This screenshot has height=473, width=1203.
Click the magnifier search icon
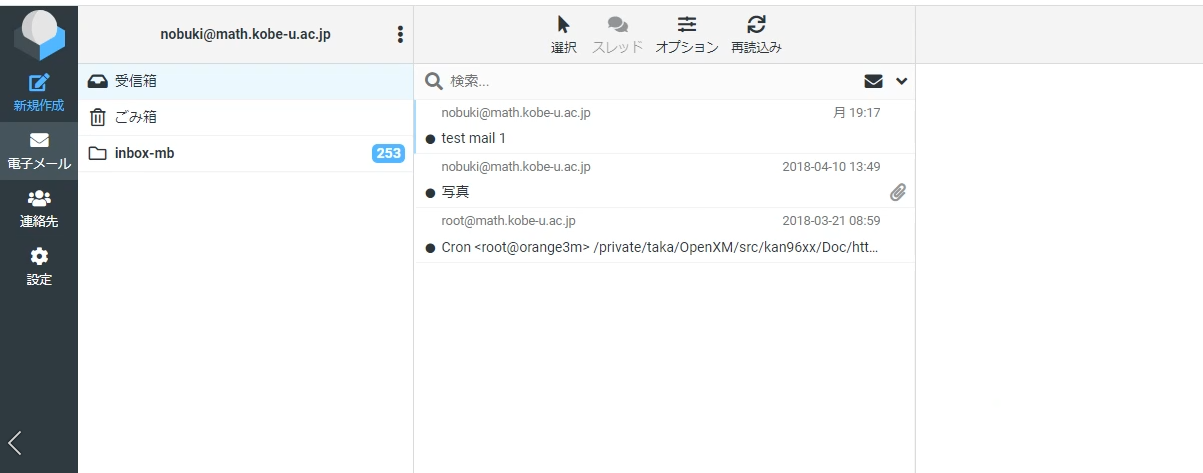(434, 81)
